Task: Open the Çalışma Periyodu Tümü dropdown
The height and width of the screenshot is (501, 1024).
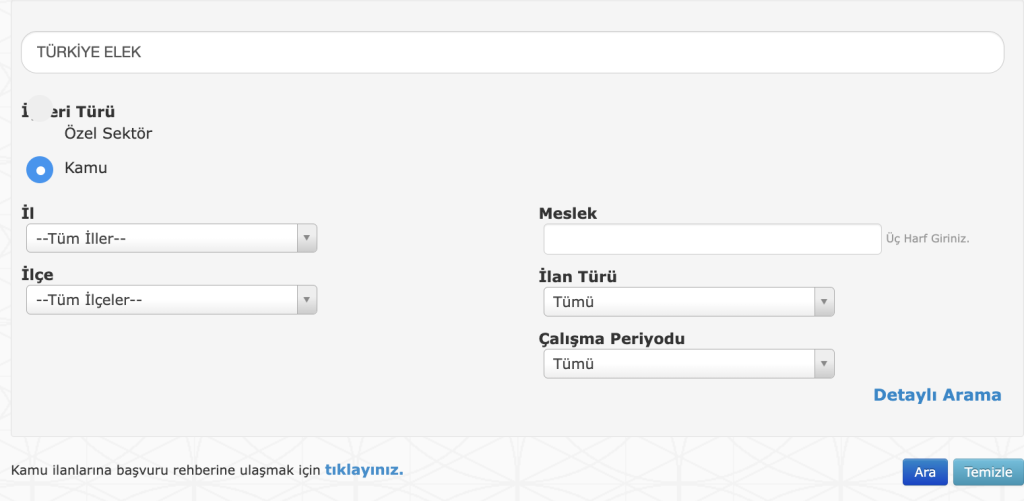Action: click(689, 364)
